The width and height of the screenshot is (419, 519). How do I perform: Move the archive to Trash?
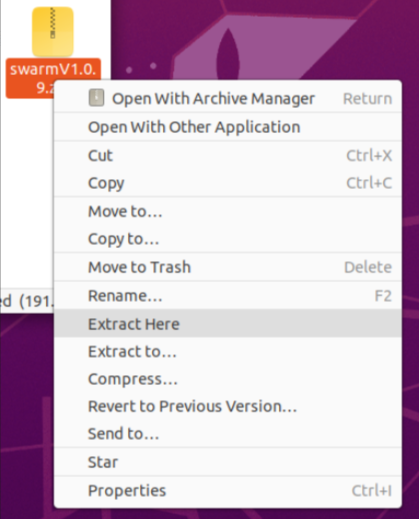pyautogui.click(x=228, y=267)
